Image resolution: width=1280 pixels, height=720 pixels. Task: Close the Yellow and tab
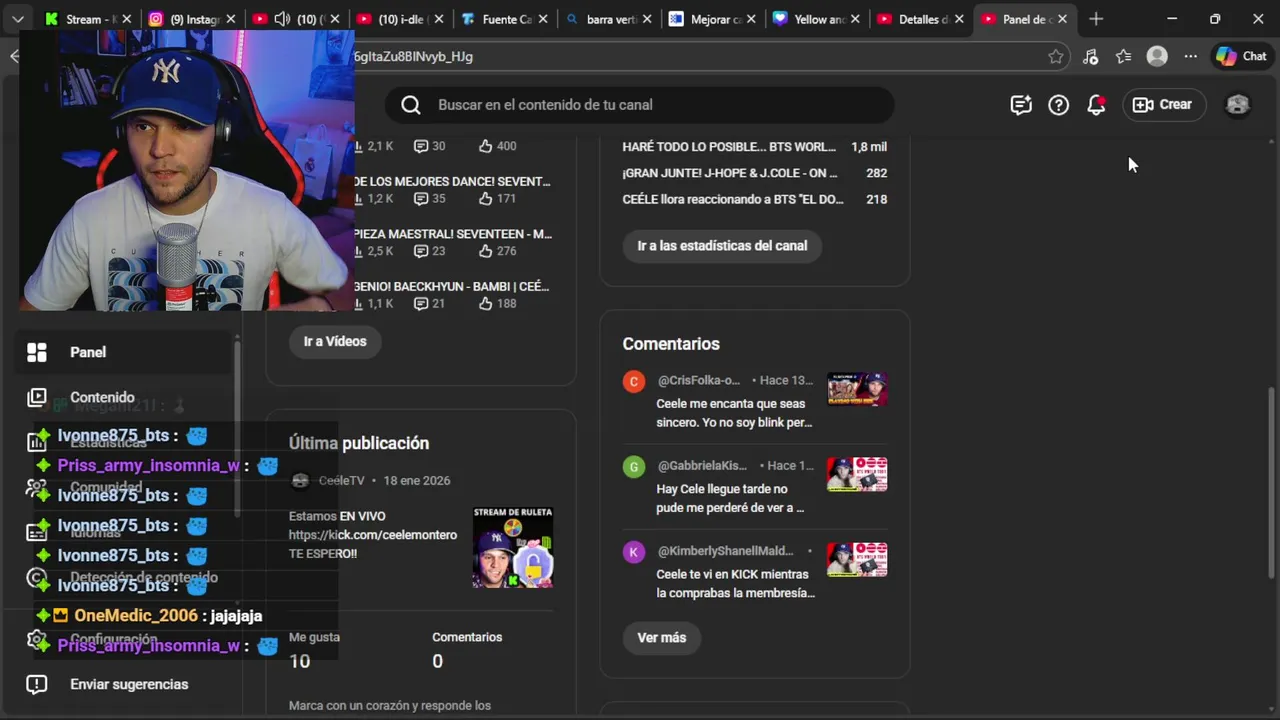pyautogui.click(x=855, y=19)
